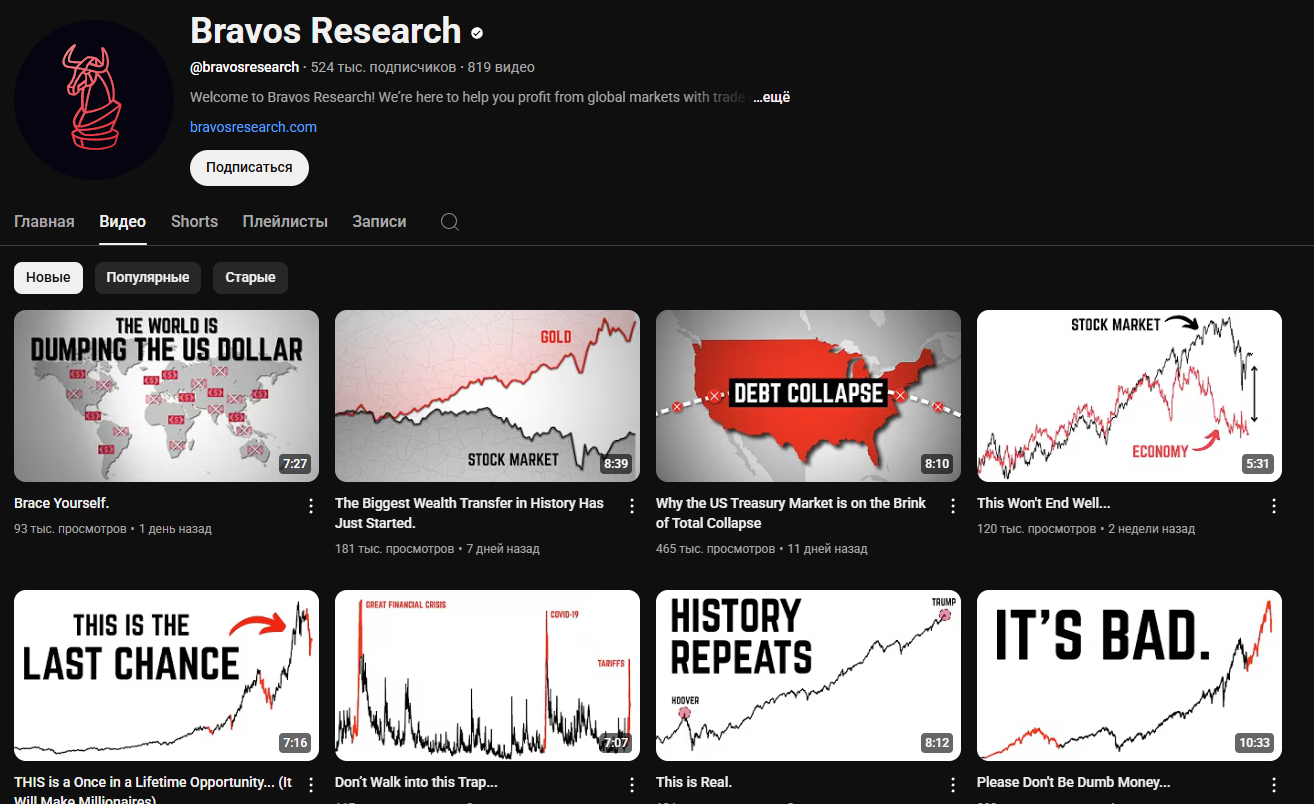Sort videos by Старые chip

coord(250,278)
